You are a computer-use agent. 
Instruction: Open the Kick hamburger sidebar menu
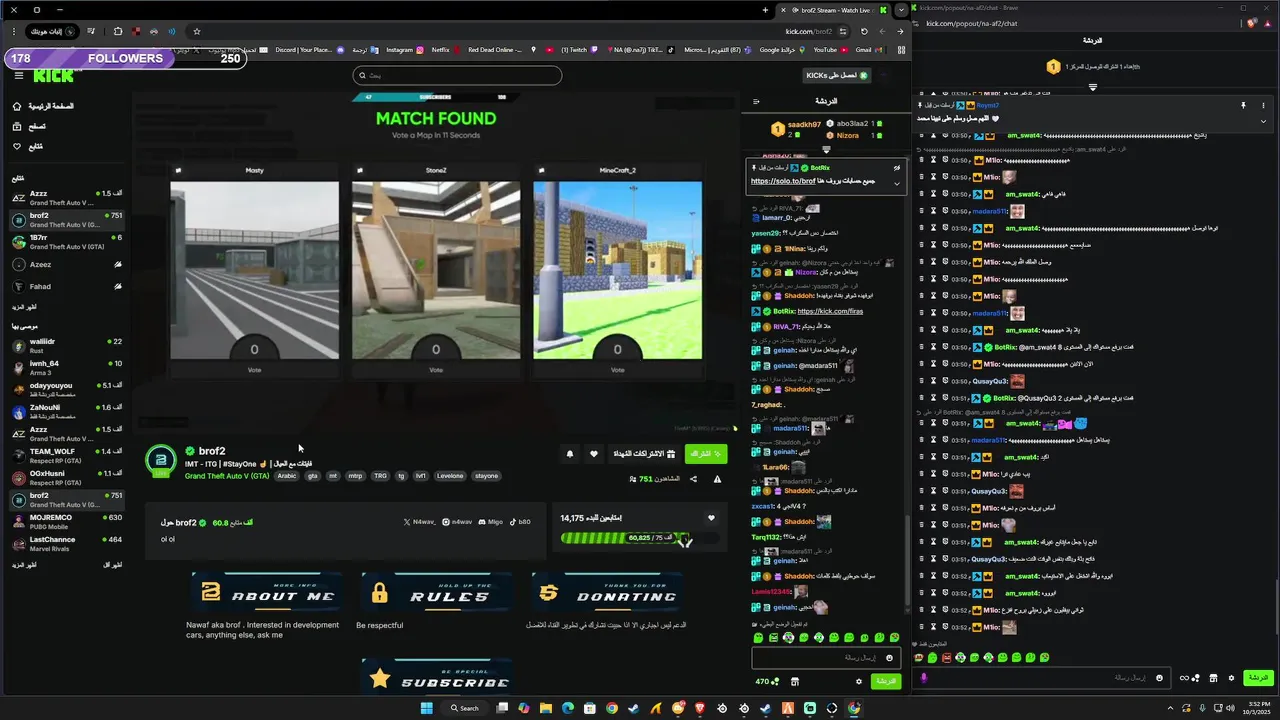pyautogui.click(x=18, y=75)
